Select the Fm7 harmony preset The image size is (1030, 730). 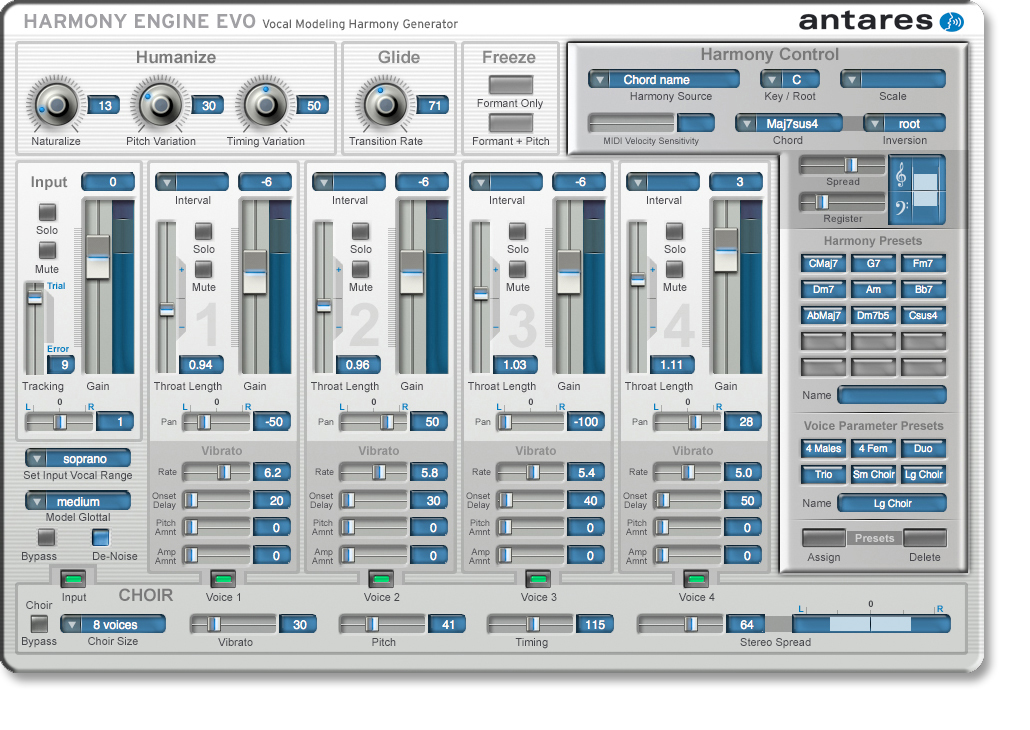point(923,263)
